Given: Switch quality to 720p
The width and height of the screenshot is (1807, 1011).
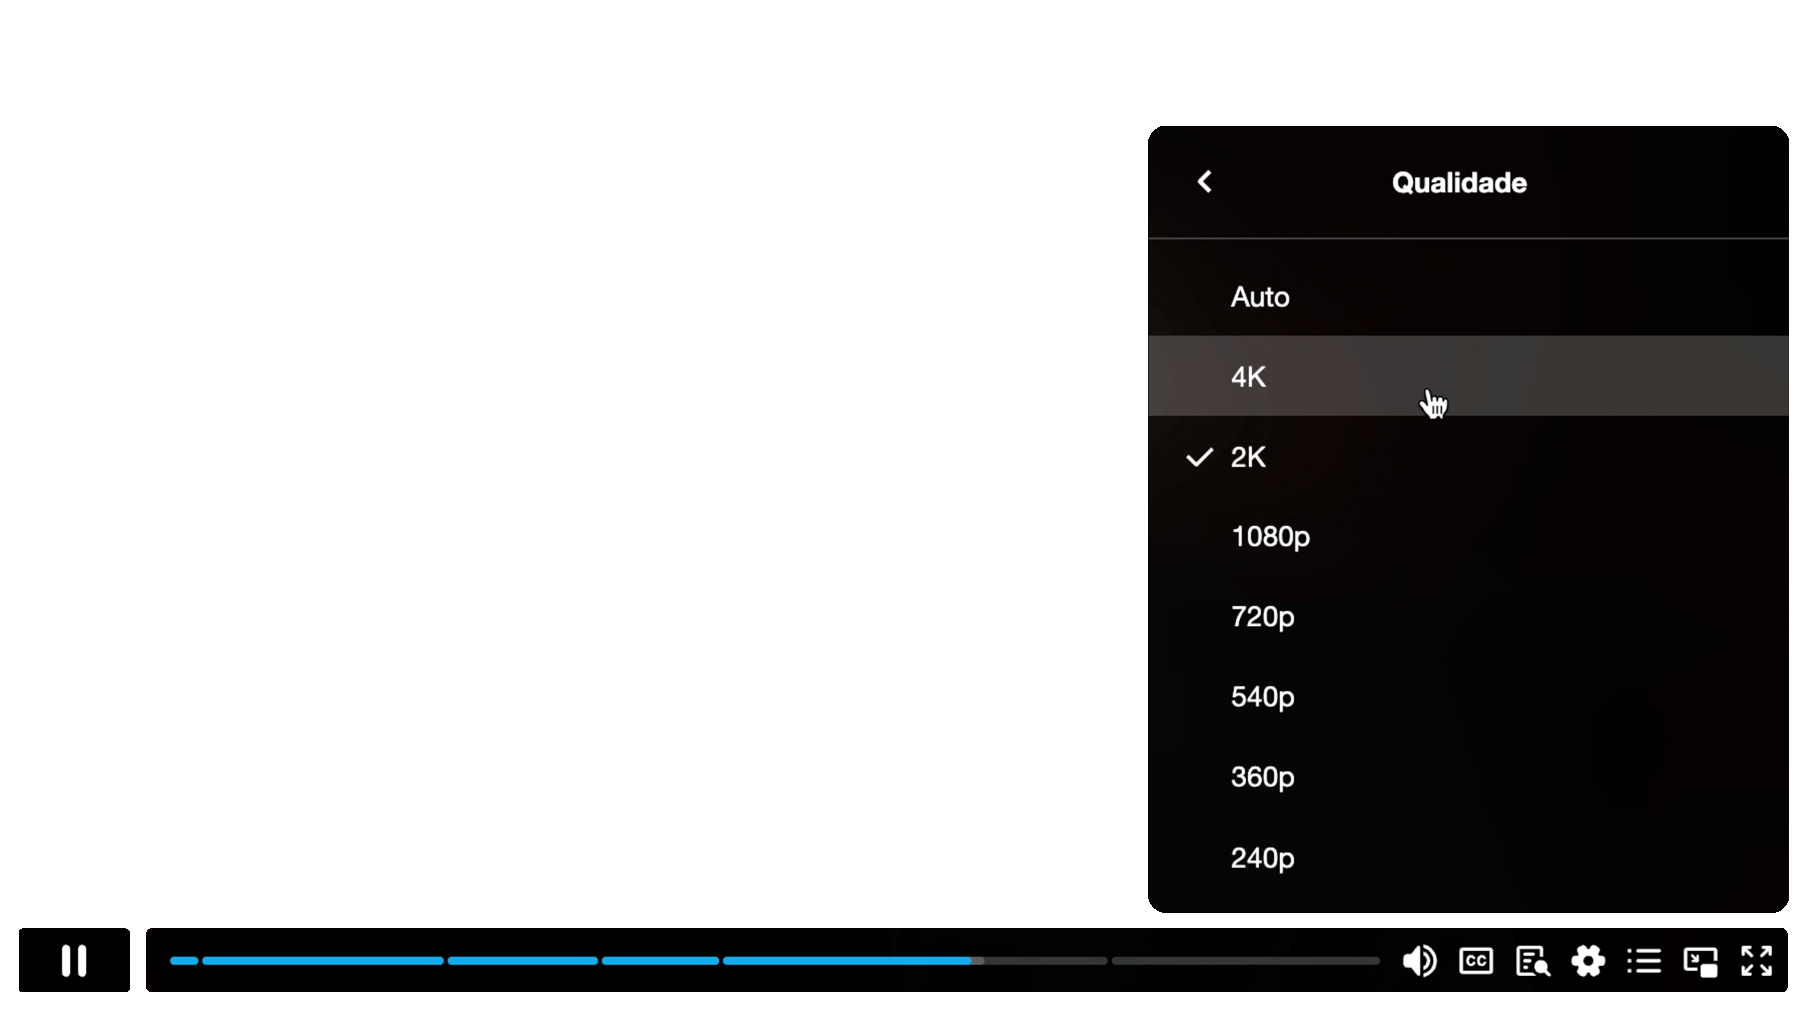Looking at the screenshot, I should [1468, 616].
